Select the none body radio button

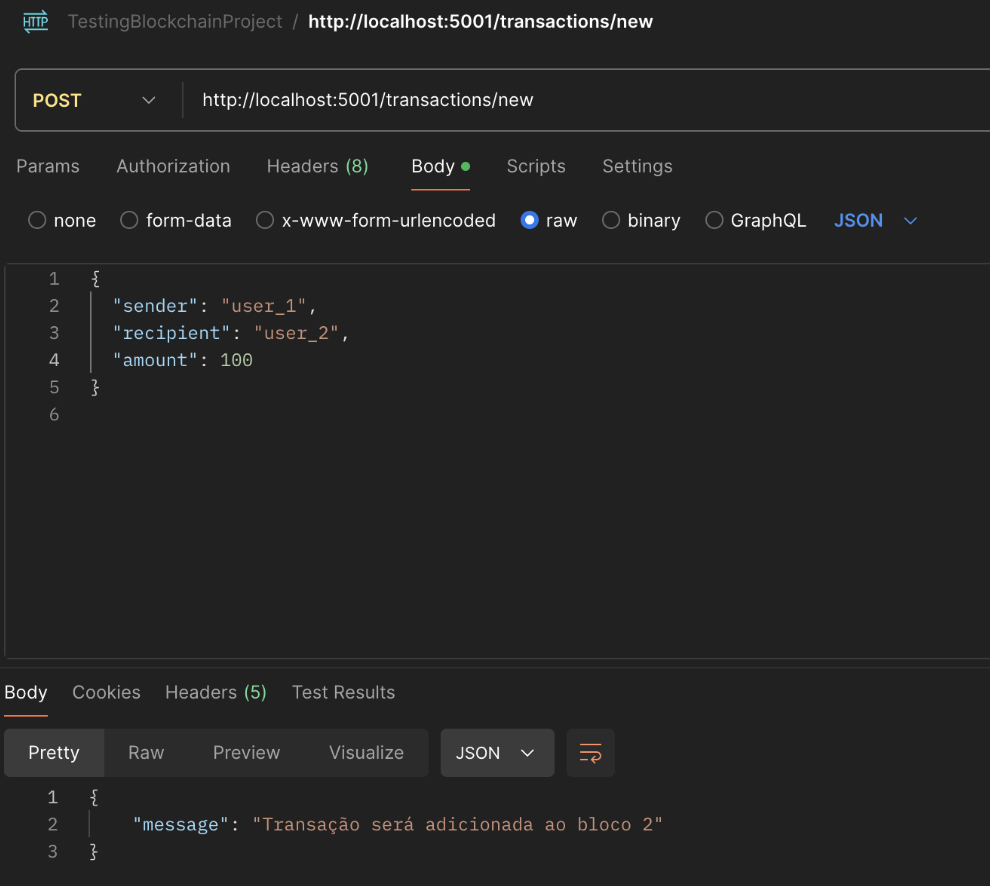37,220
